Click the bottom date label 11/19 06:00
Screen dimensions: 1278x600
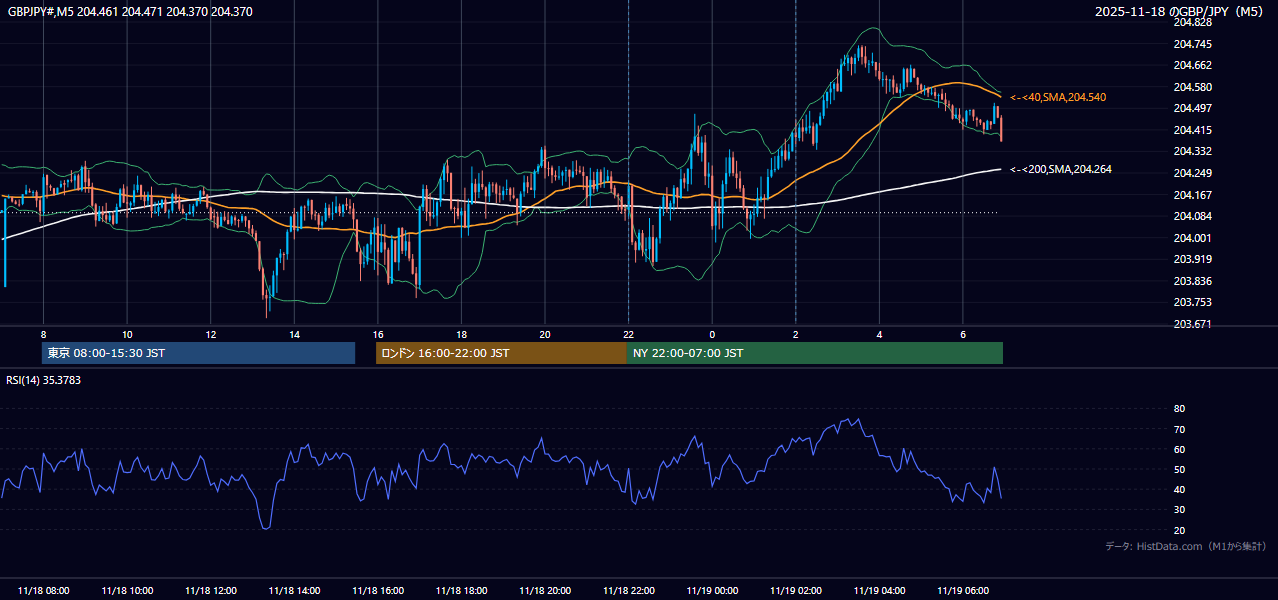pos(963,591)
